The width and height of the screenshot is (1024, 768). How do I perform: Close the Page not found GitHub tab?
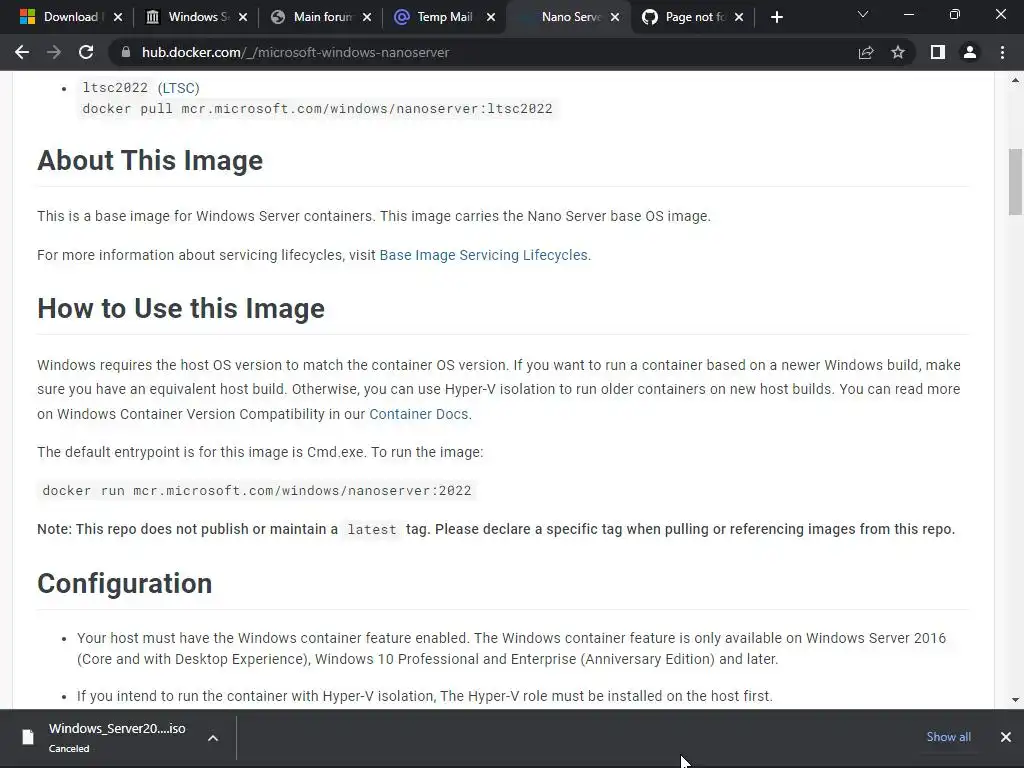(x=739, y=17)
